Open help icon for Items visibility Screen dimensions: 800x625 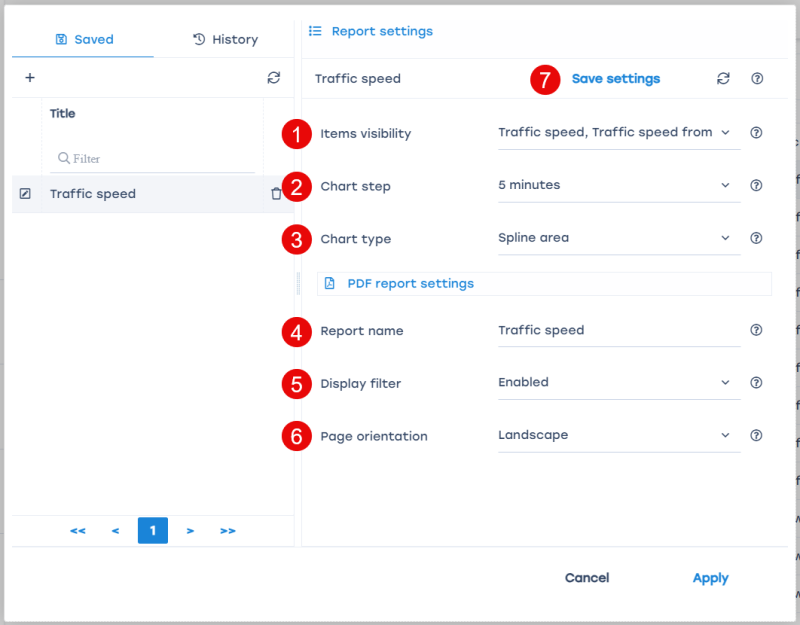click(x=756, y=132)
